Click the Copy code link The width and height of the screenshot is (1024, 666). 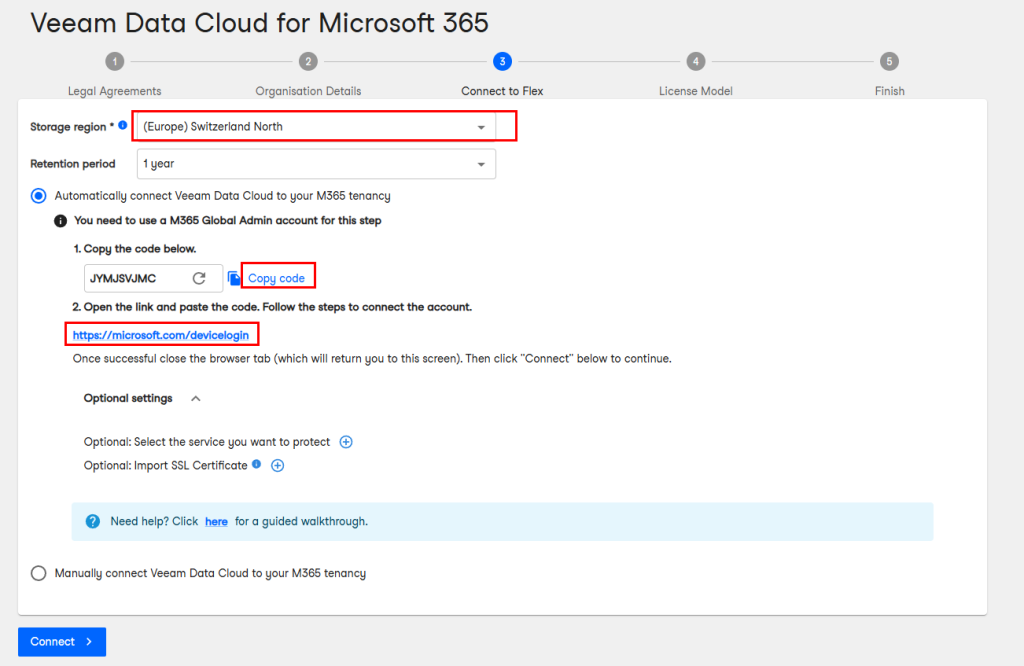coord(276,278)
